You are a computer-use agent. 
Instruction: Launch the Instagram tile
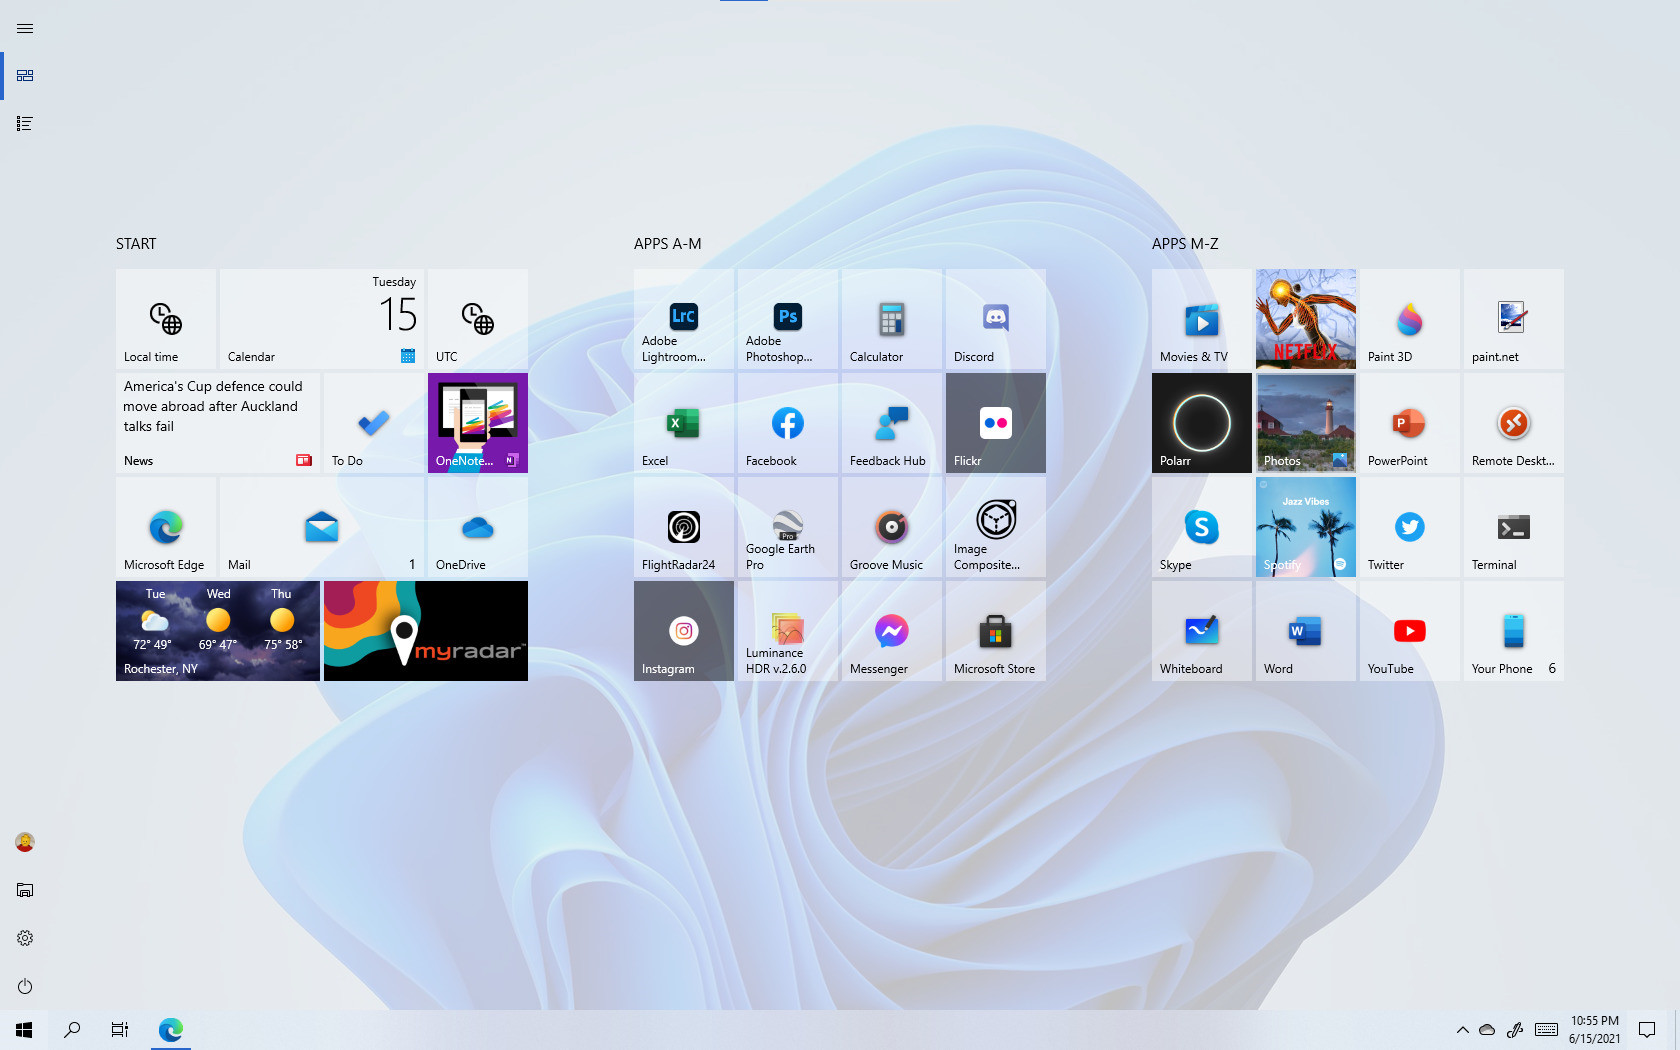(684, 631)
